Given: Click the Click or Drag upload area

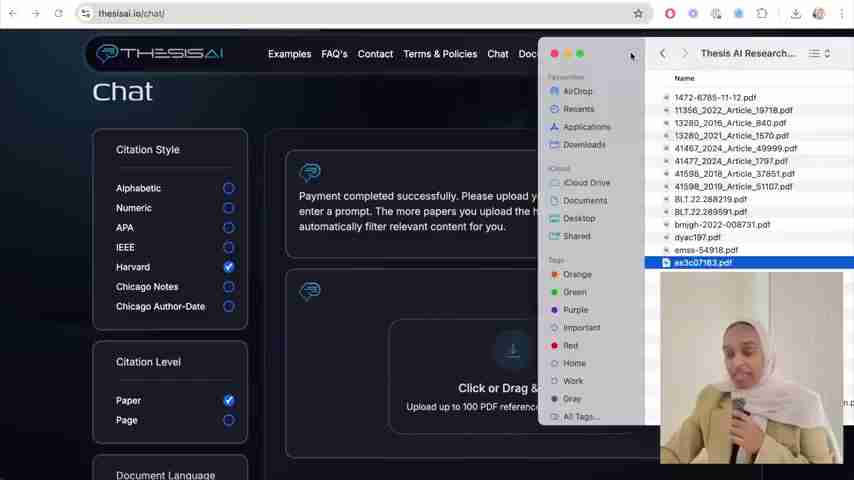Looking at the screenshot, I should point(464,376).
